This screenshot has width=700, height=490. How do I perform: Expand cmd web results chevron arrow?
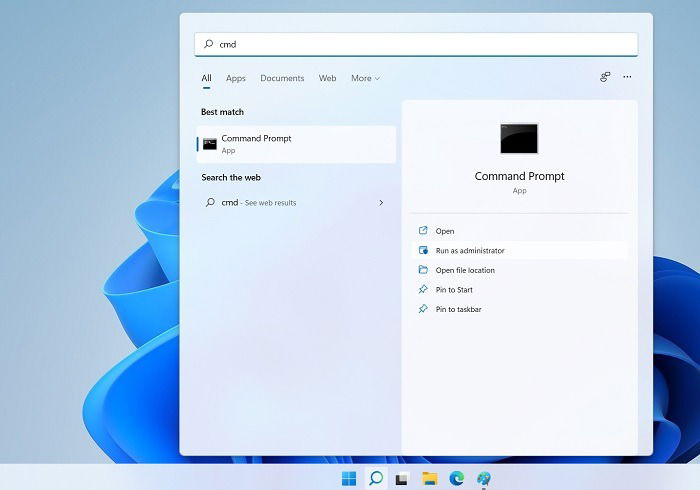click(381, 203)
